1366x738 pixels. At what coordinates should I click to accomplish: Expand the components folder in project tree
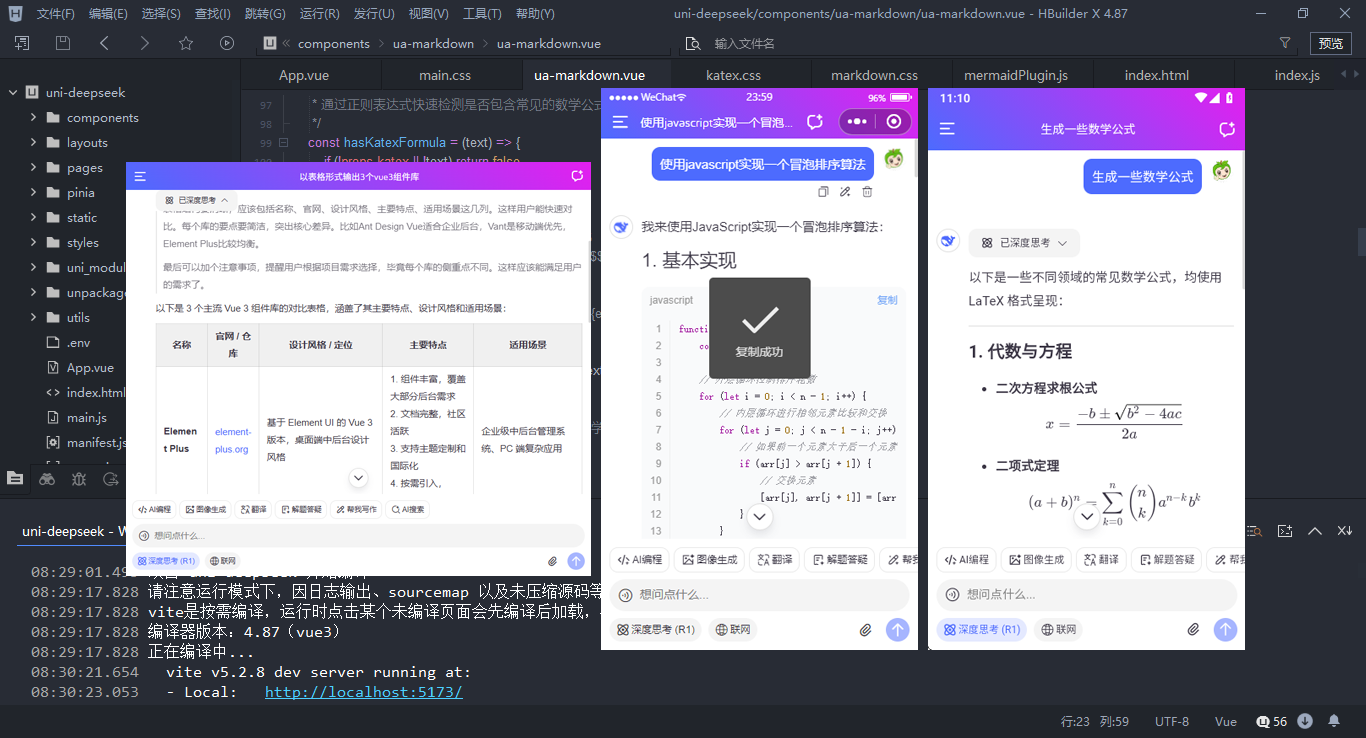click(33, 117)
